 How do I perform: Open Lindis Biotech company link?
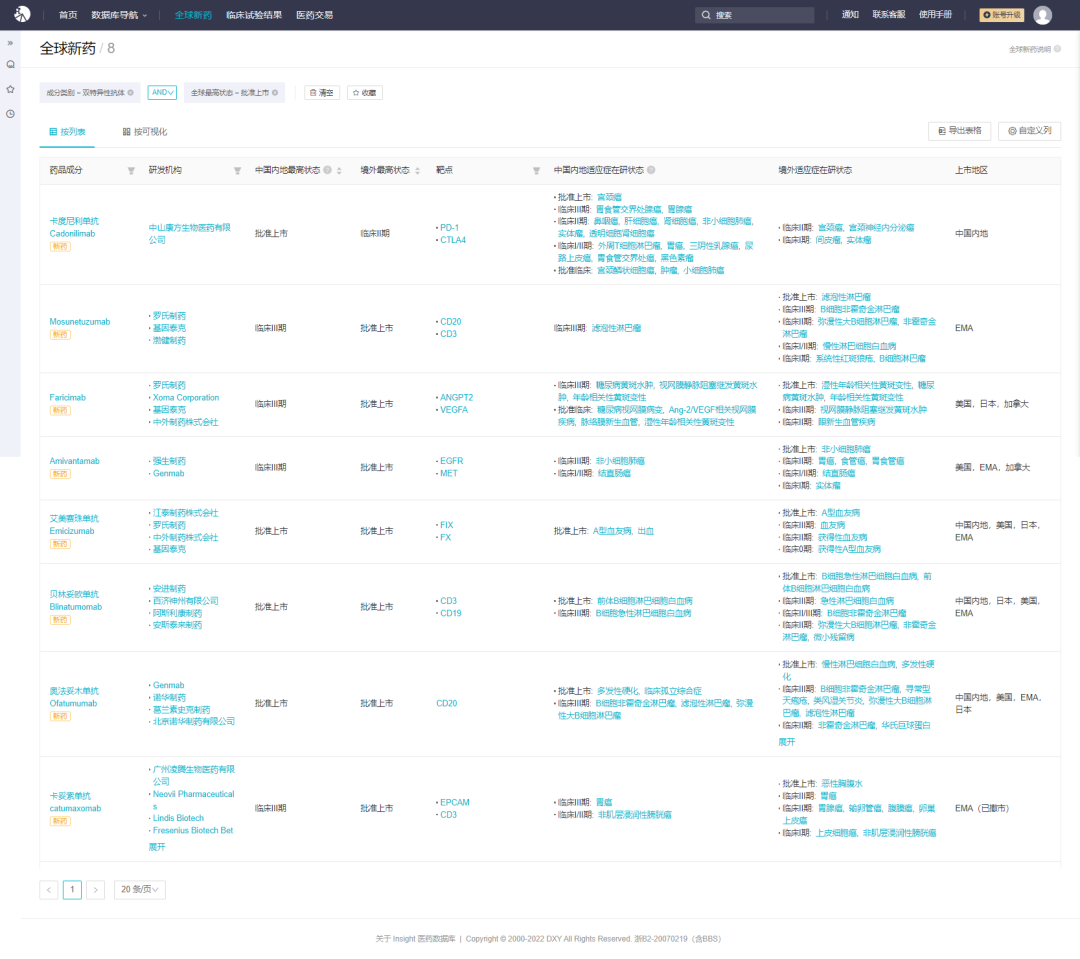(x=178, y=818)
